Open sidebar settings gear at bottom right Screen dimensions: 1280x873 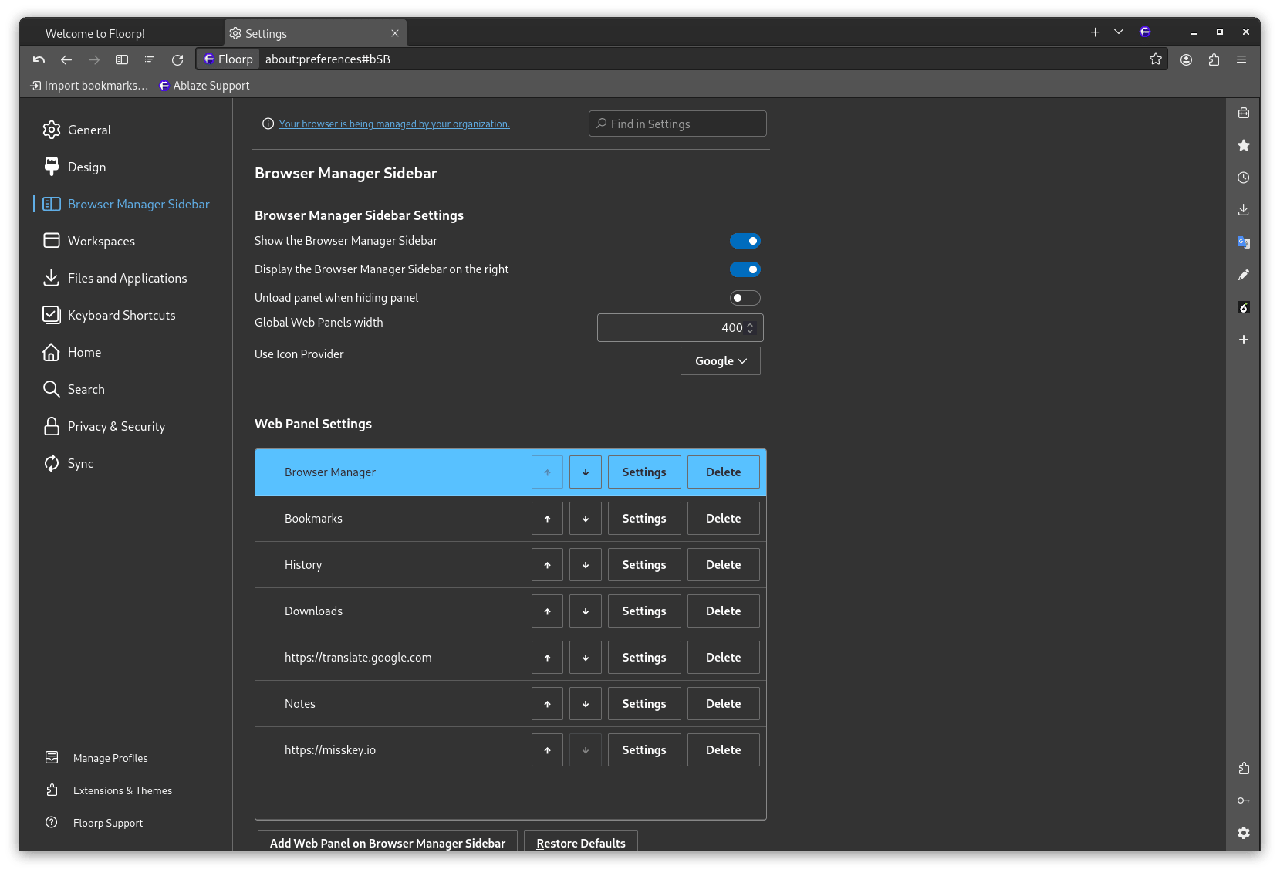(x=1243, y=833)
